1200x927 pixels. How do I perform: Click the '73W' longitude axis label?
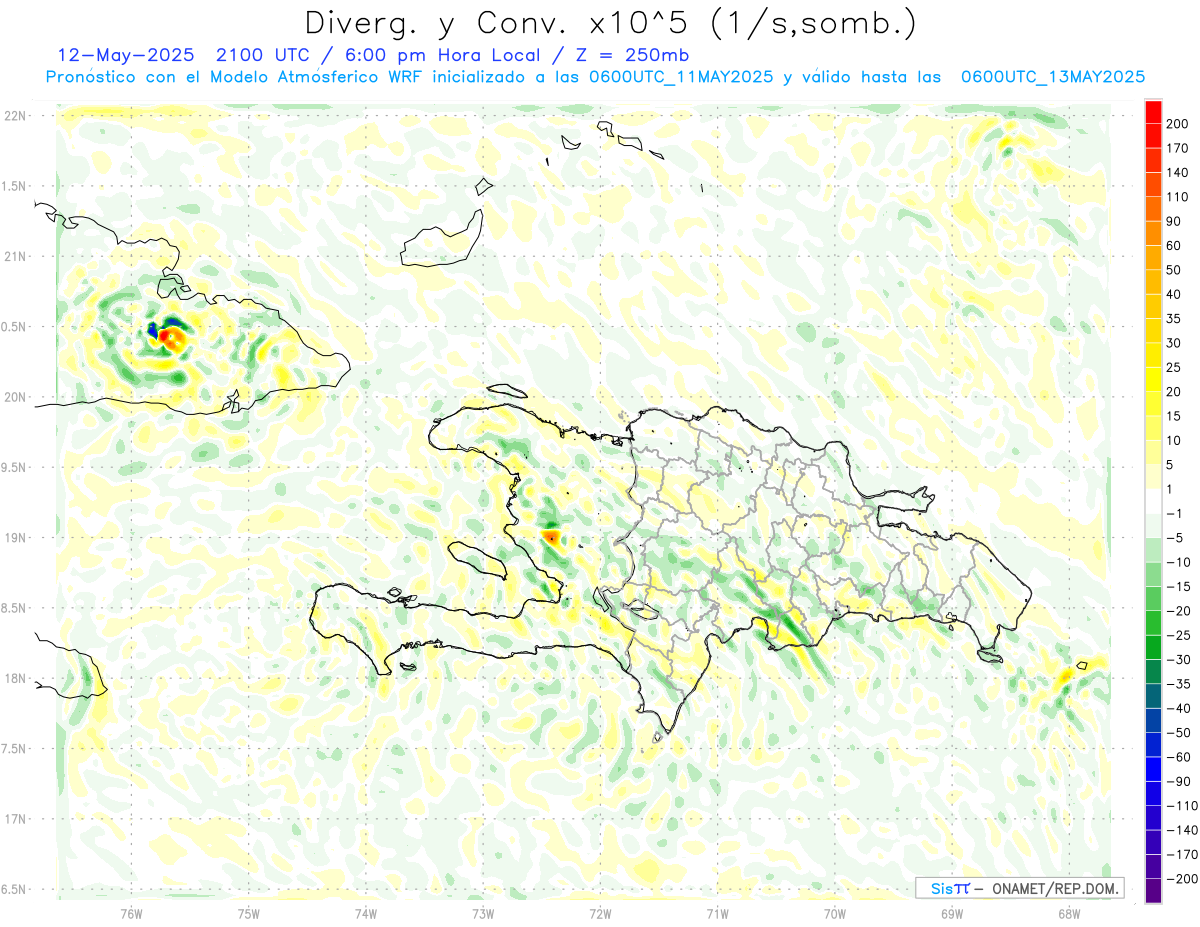pyautogui.click(x=483, y=912)
